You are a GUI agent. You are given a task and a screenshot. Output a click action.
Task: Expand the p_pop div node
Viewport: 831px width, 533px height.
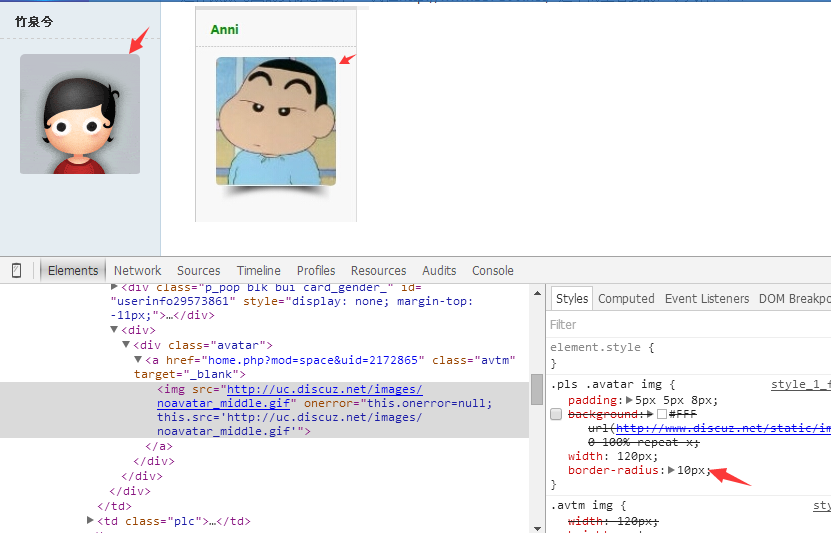114,287
